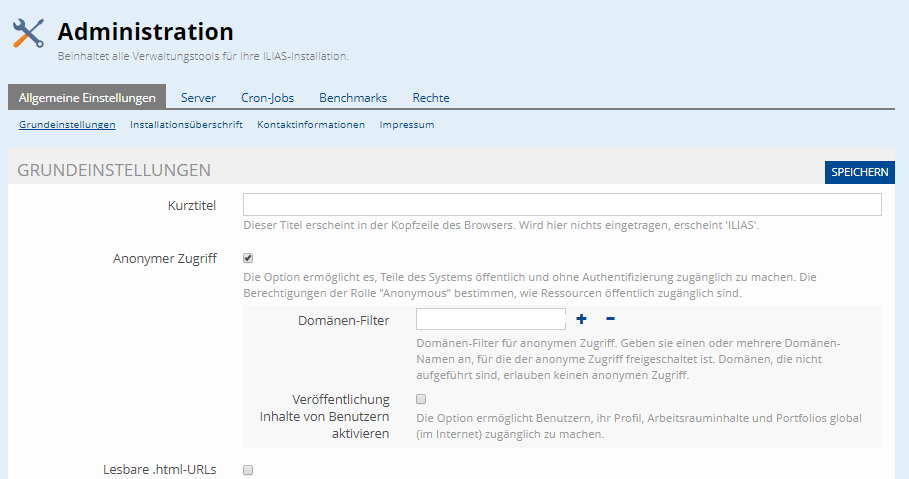
Task: Focus the Kurztitel text field
Action: (x=562, y=205)
